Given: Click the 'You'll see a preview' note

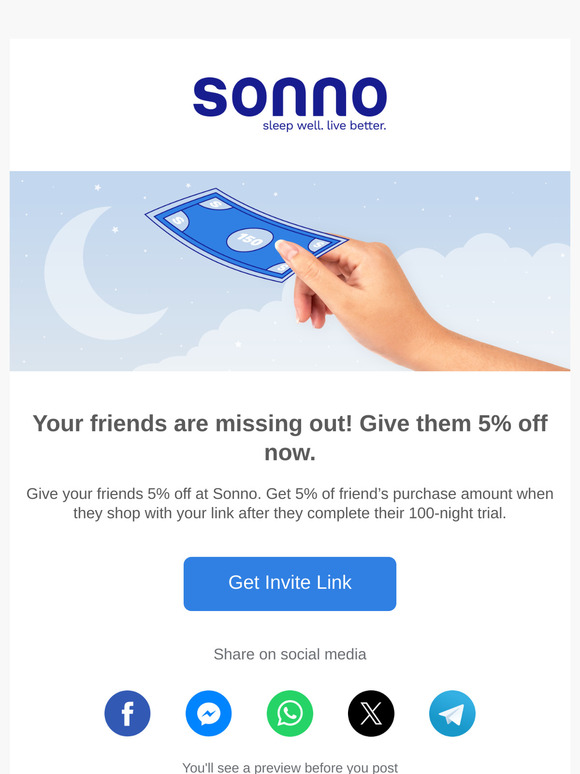Looking at the screenshot, I should click(290, 768).
